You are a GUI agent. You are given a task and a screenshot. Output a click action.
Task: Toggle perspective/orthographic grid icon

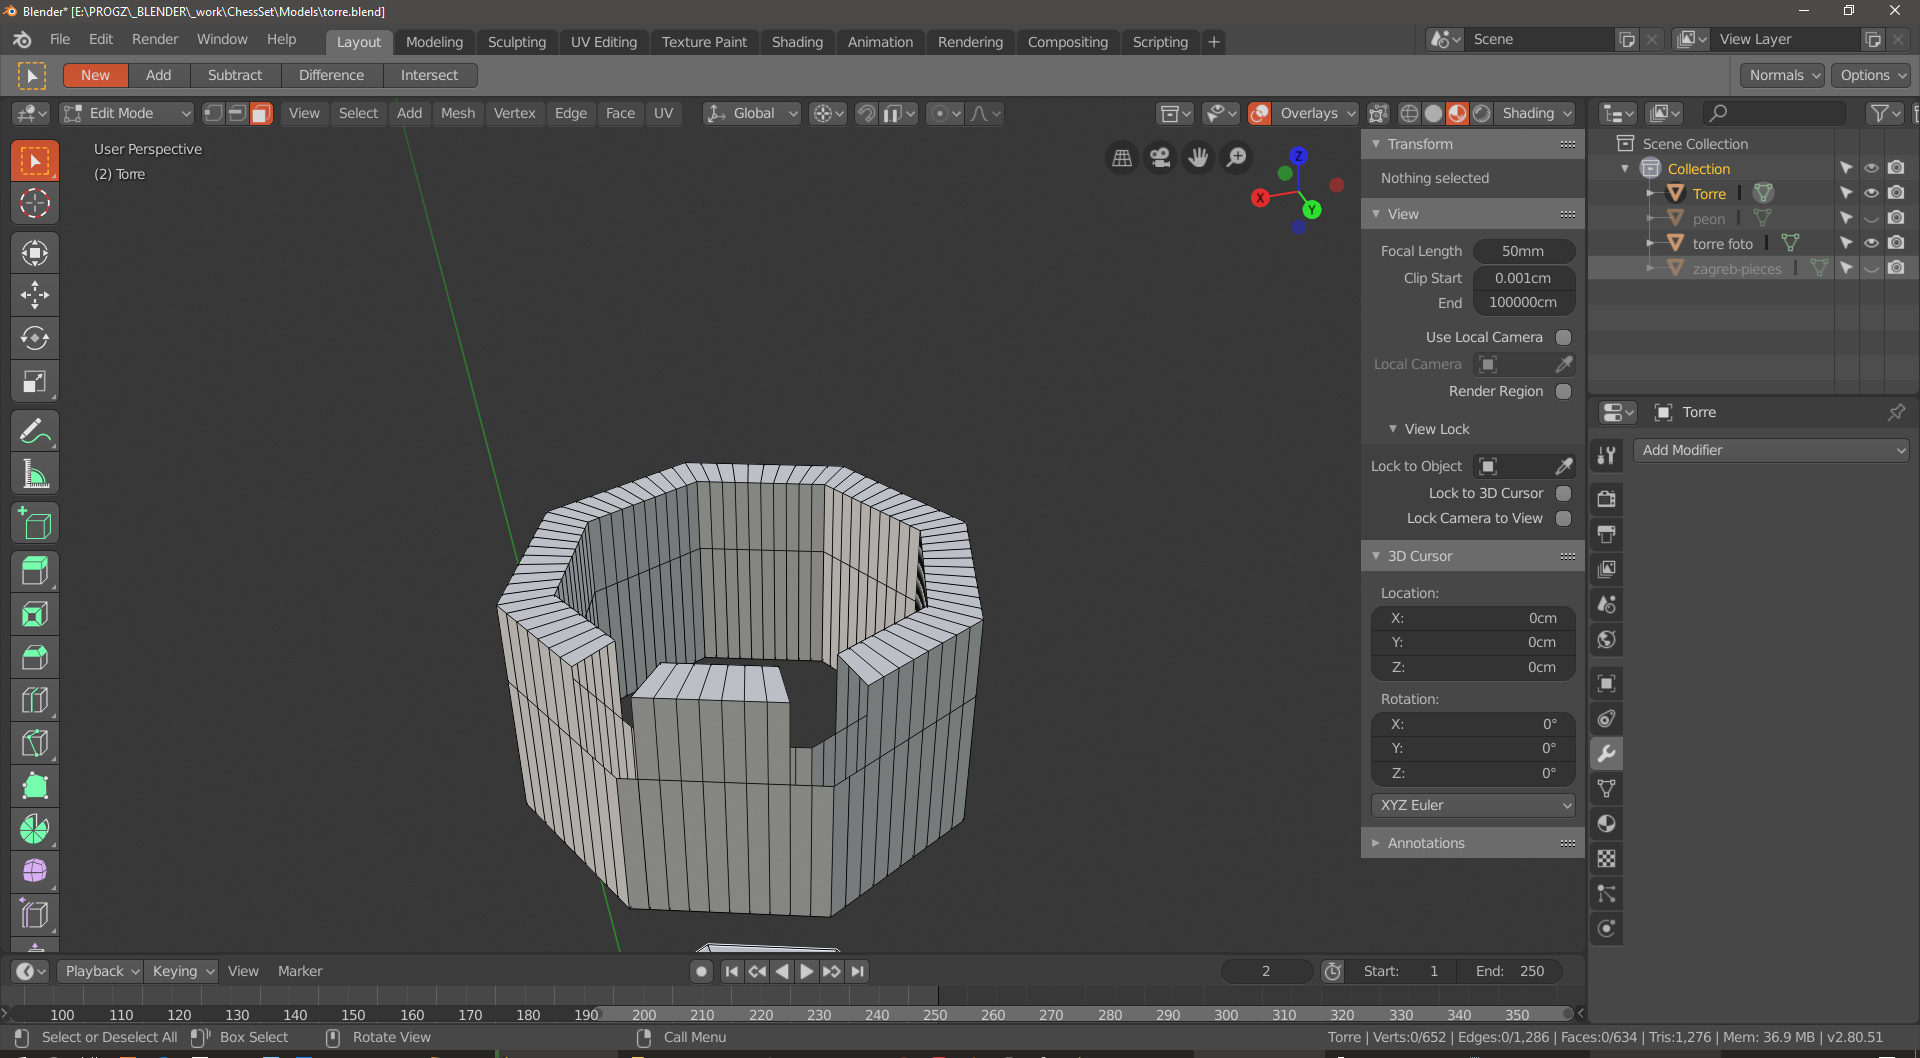tap(1122, 157)
